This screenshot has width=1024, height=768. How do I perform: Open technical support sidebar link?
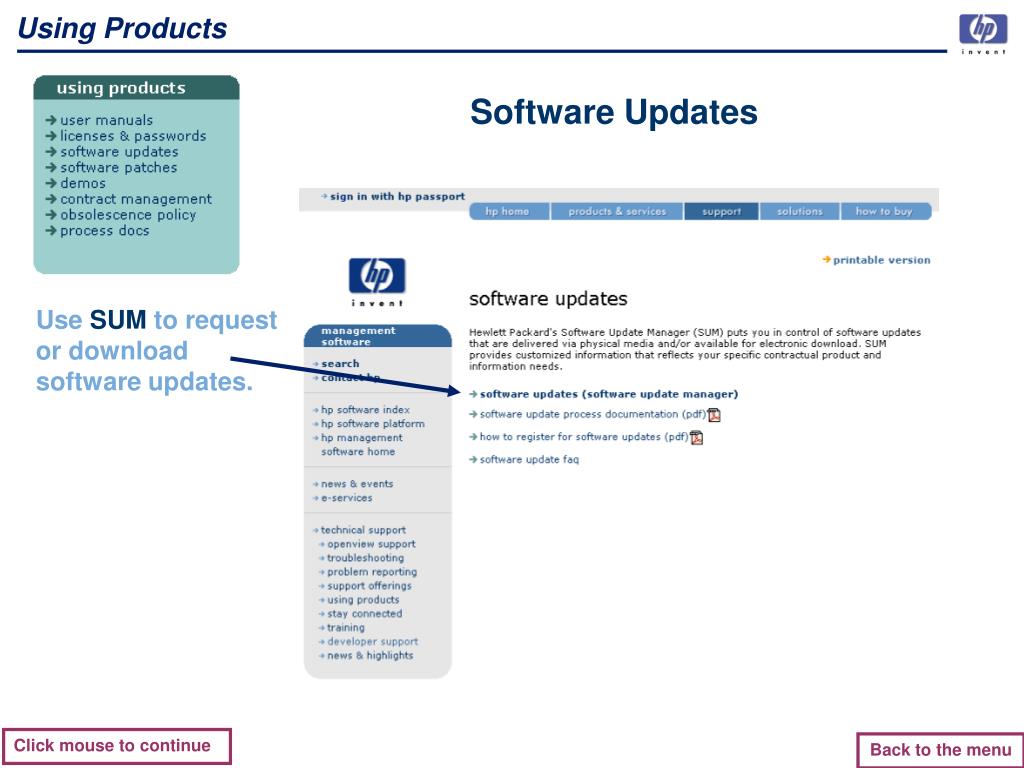[363, 530]
